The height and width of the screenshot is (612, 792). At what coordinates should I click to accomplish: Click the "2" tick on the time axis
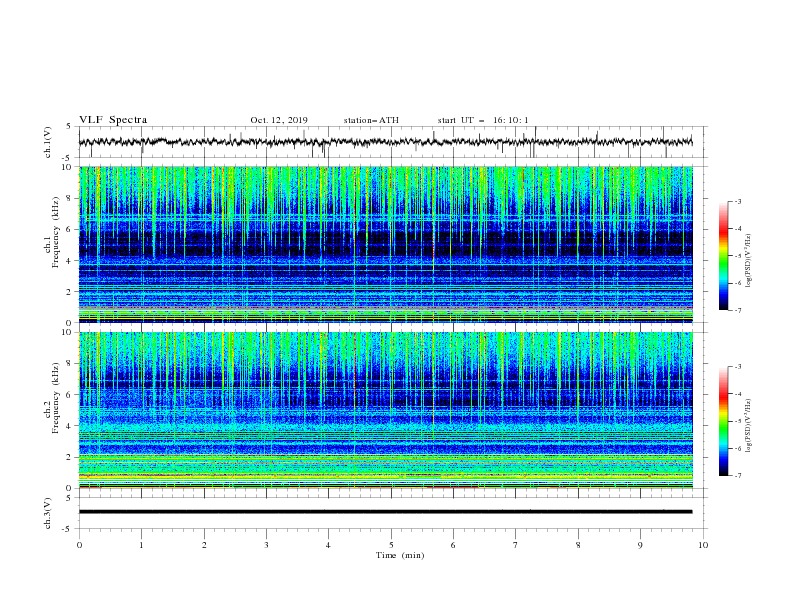pyautogui.click(x=204, y=545)
